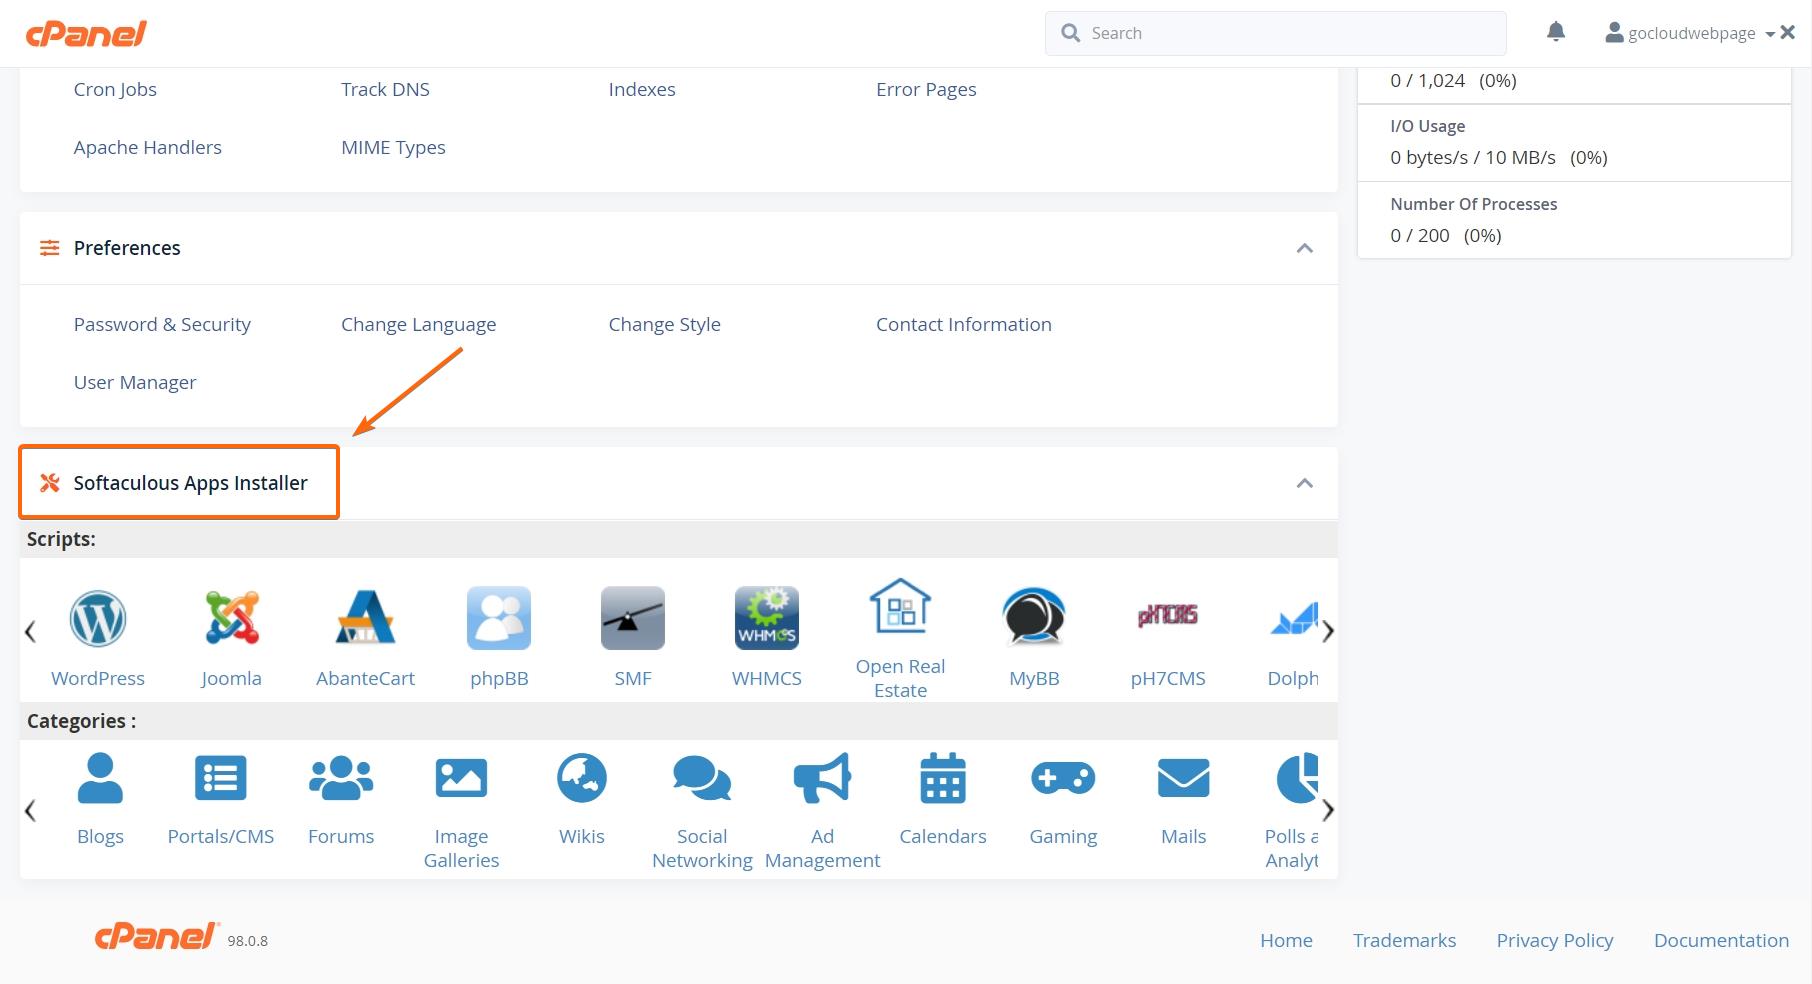Image resolution: width=1812 pixels, height=984 pixels.
Task: Open the Polls and Analytics category icon
Action: [1298, 778]
